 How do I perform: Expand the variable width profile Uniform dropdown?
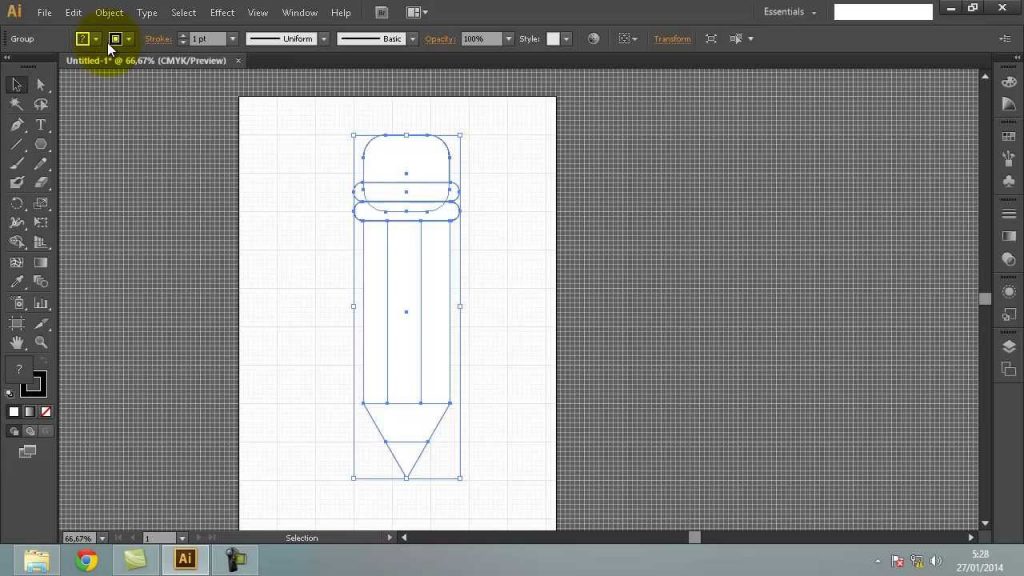point(322,38)
